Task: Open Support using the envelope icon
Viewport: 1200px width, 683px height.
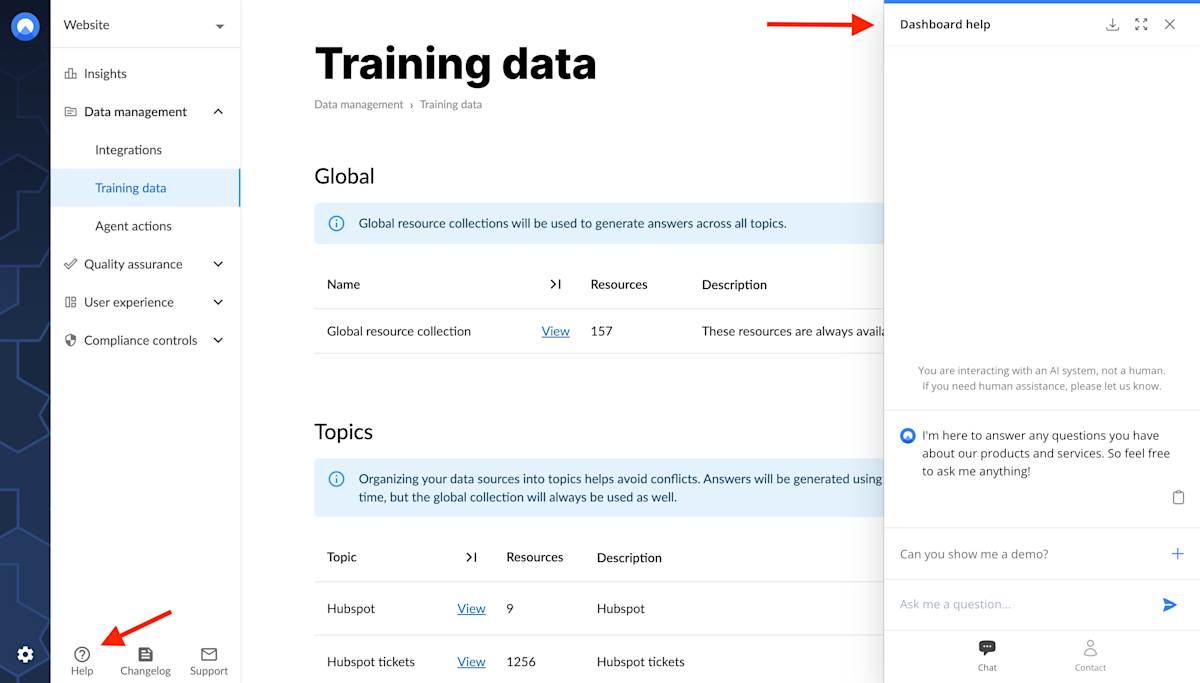Action: (208, 656)
